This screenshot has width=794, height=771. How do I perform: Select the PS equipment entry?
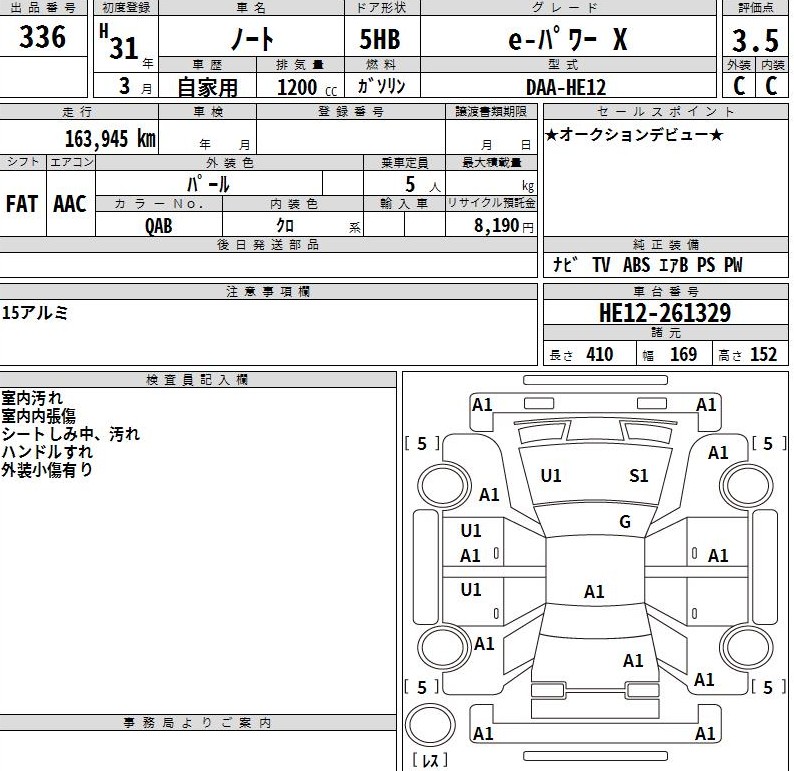[706, 265]
